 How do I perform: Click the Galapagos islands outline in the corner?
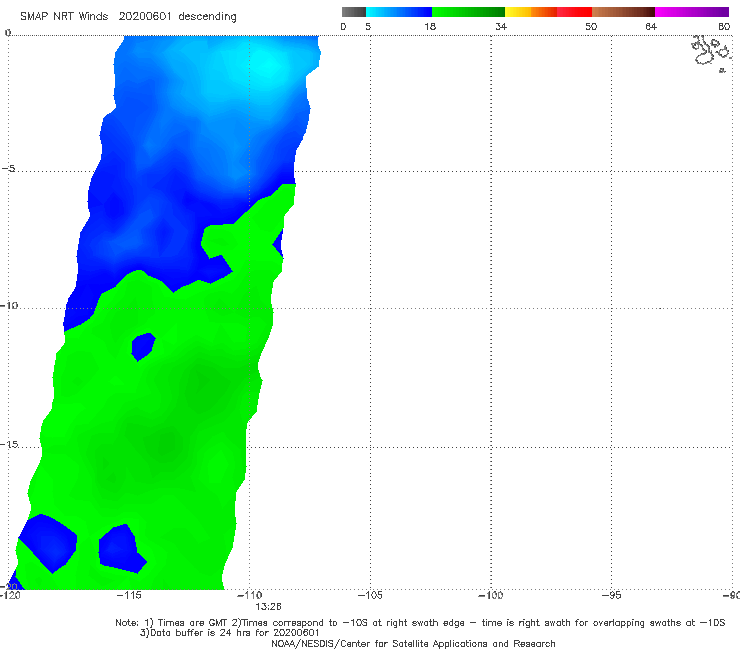711,52
